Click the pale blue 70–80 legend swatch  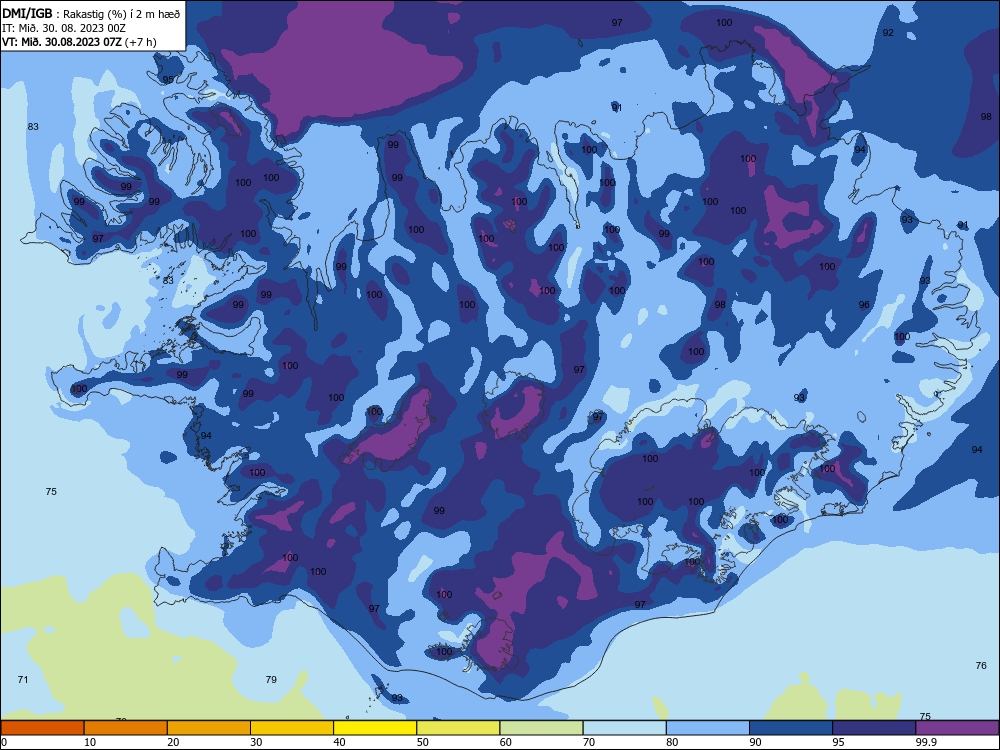[624, 728]
